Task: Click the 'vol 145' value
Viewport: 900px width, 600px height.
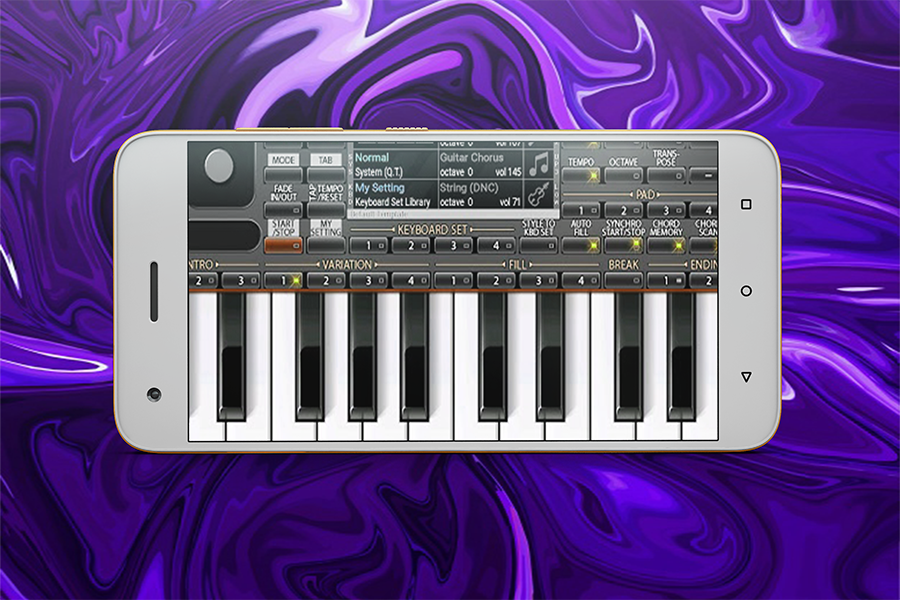Action: (x=508, y=172)
